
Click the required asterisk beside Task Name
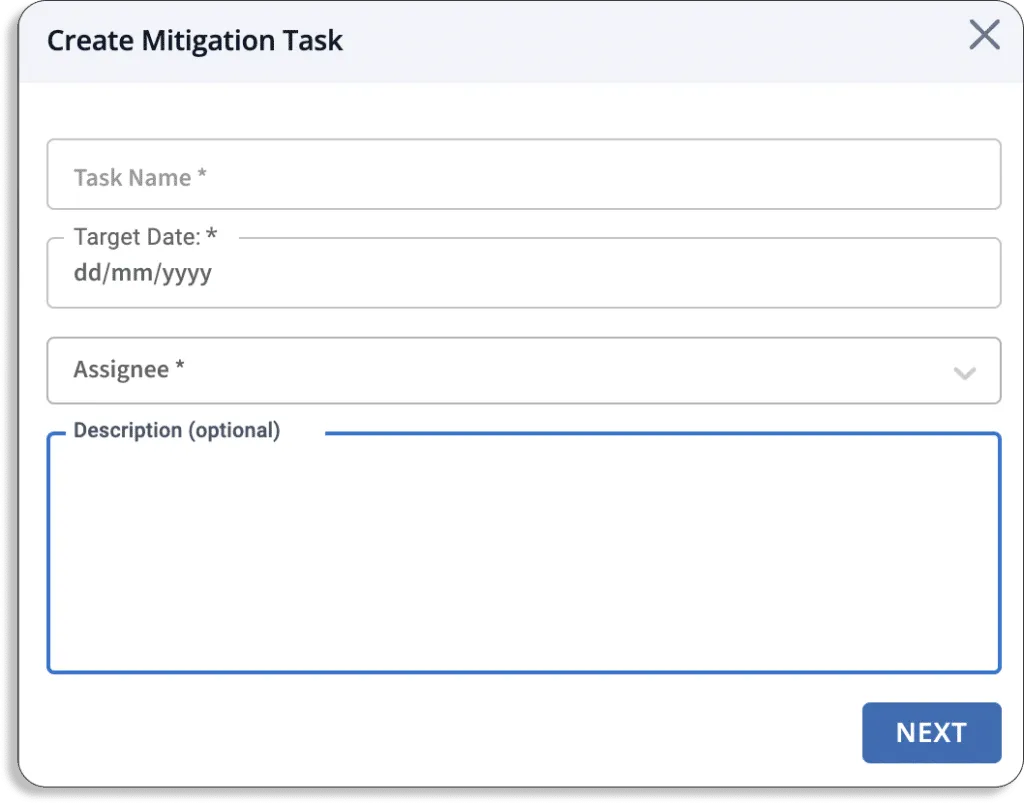pos(202,173)
